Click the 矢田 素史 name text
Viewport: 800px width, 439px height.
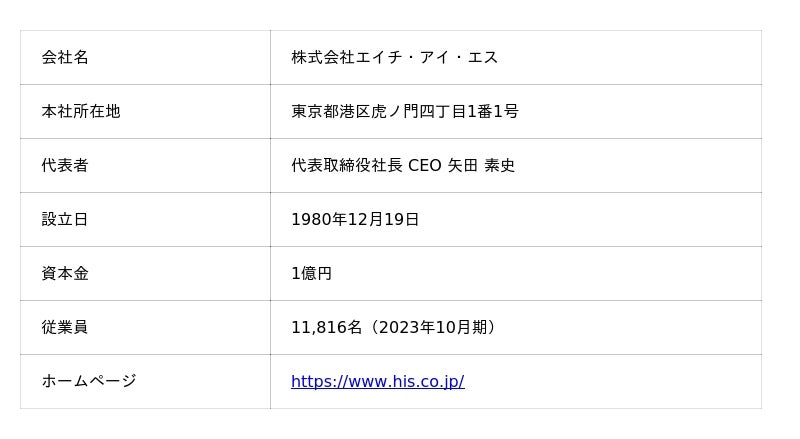click(x=481, y=165)
